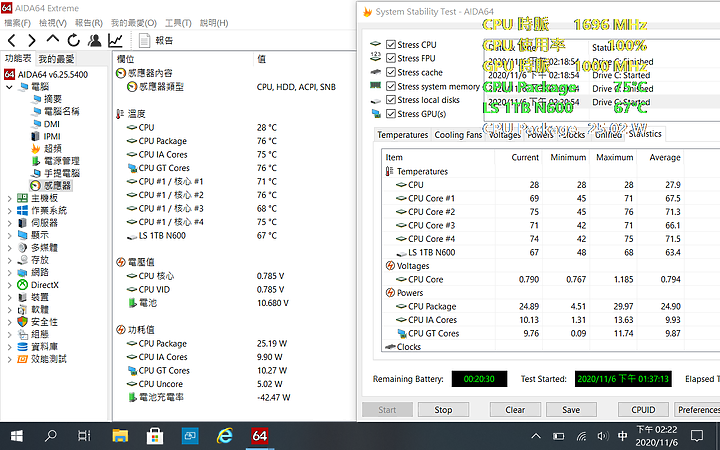Expand the 作業系統 tree node
Viewport: 720px width, 450px height.
tap(9, 211)
